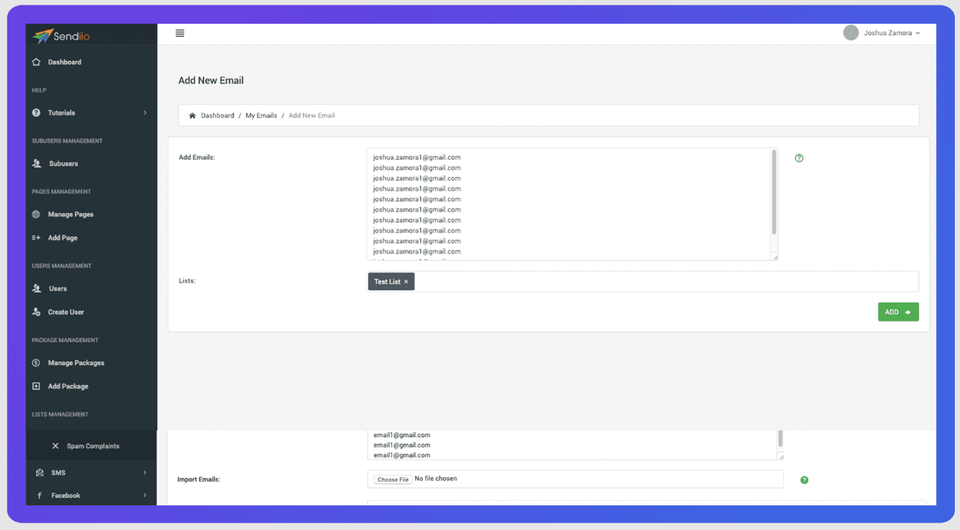
Task: Open Spam Complaints in sidebar
Action: [x=91, y=446]
